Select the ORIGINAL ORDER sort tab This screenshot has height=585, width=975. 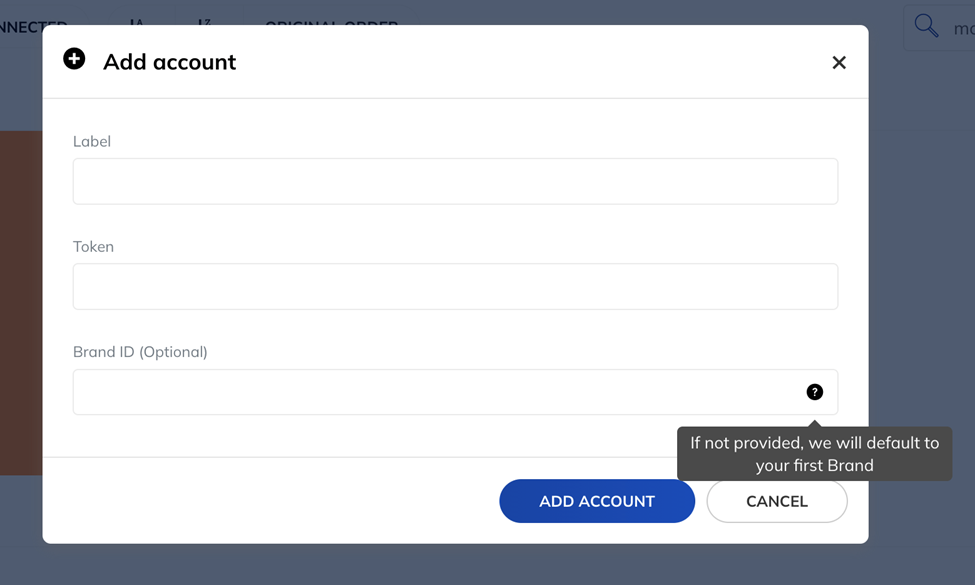coord(331,23)
